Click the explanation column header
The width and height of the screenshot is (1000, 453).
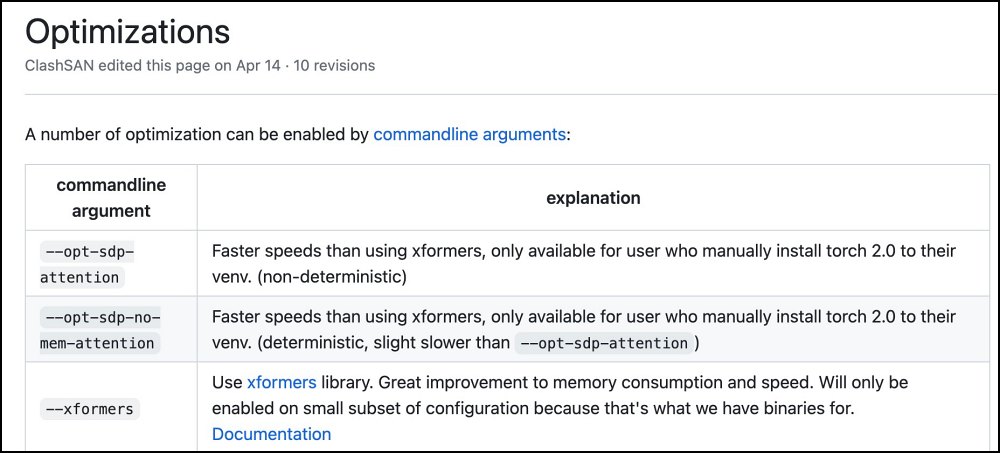coord(593,198)
